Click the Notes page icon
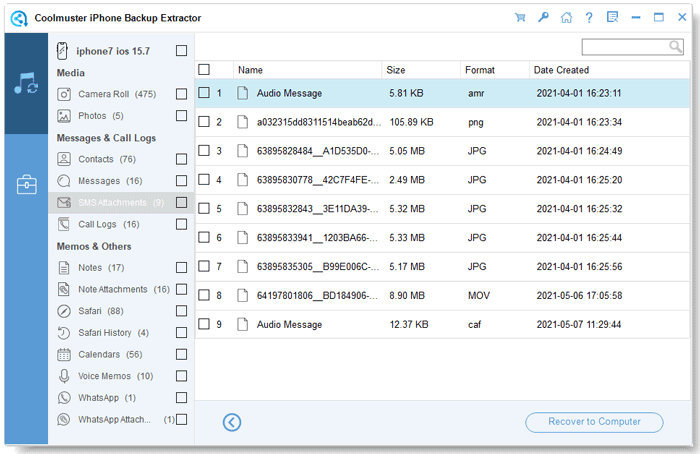Image resolution: width=700 pixels, height=454 pixels. [x=64, y=267]
